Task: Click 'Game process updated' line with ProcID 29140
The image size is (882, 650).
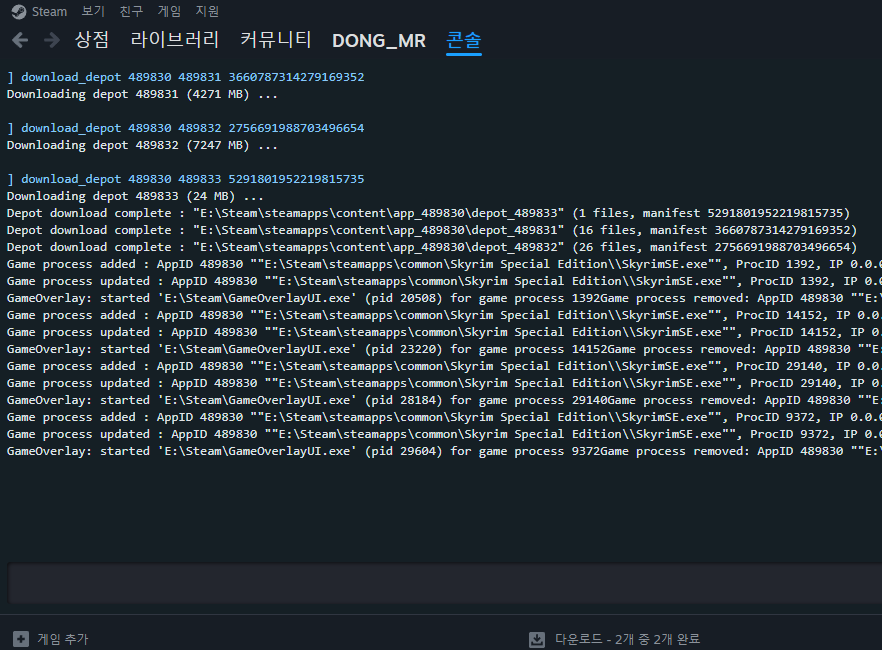Action: click(x=444, y=383)
